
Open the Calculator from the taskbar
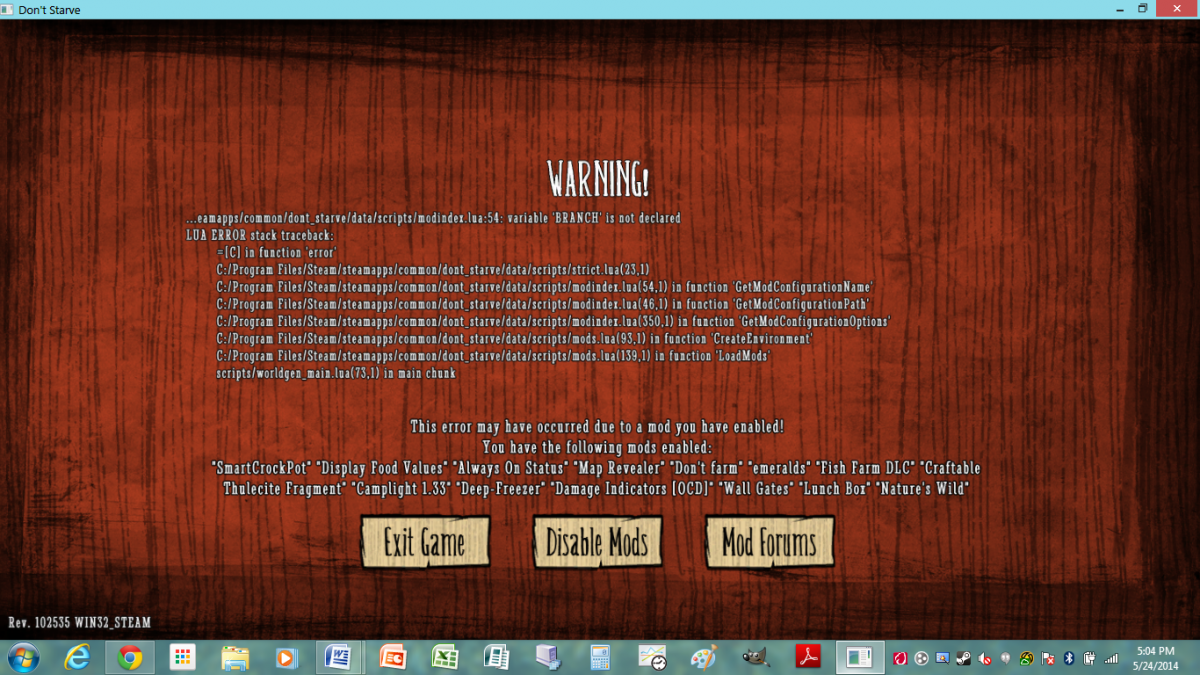600,658
